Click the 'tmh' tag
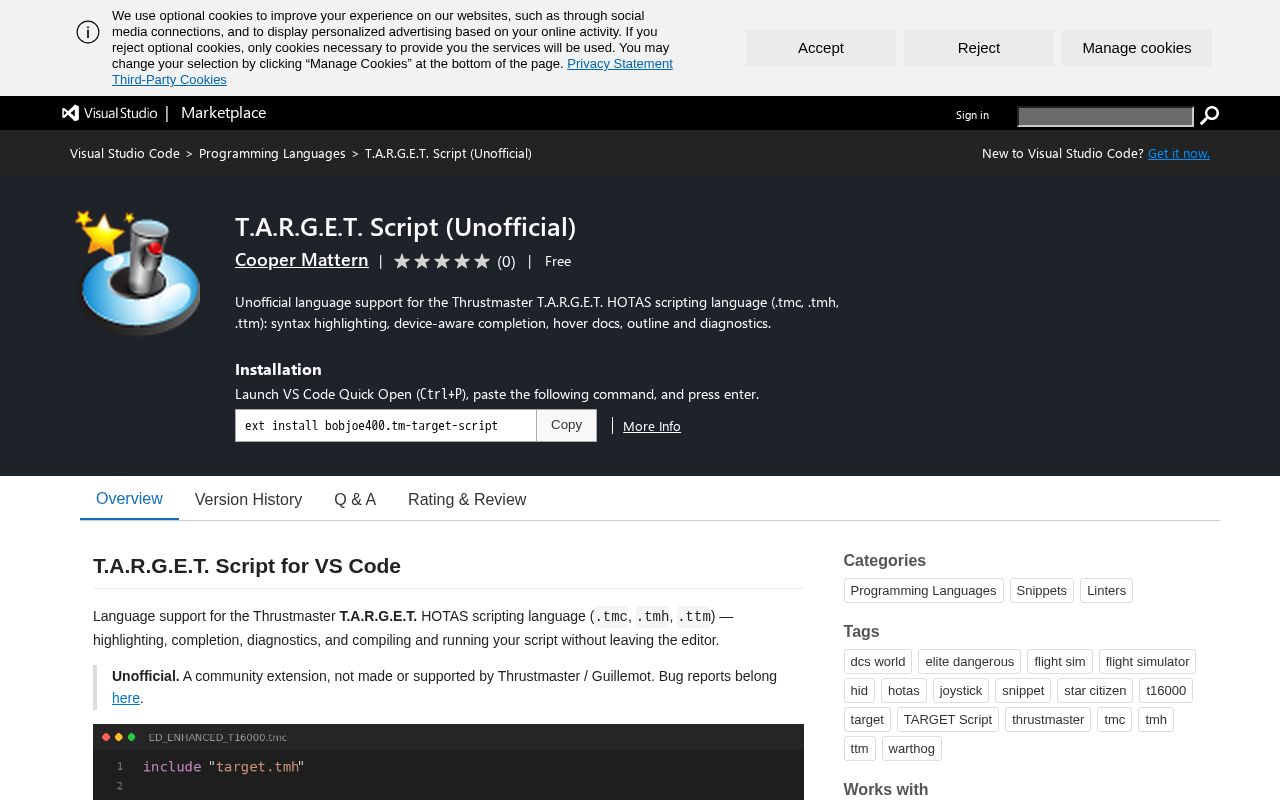The image size is (1280, 800). (x=1156, y=720)
